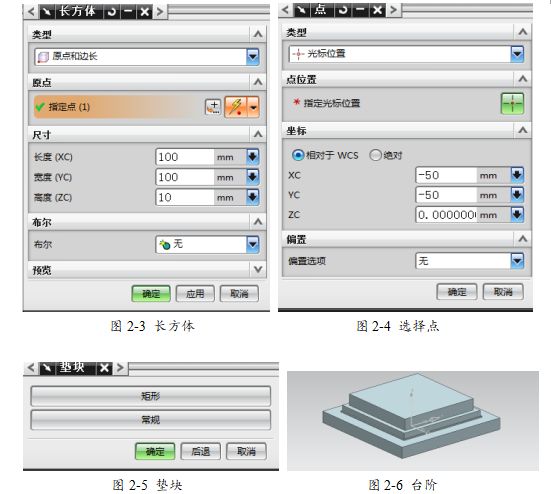Click the right arrow beside 点 title
The image size is (551, 494).
[394, 10]
